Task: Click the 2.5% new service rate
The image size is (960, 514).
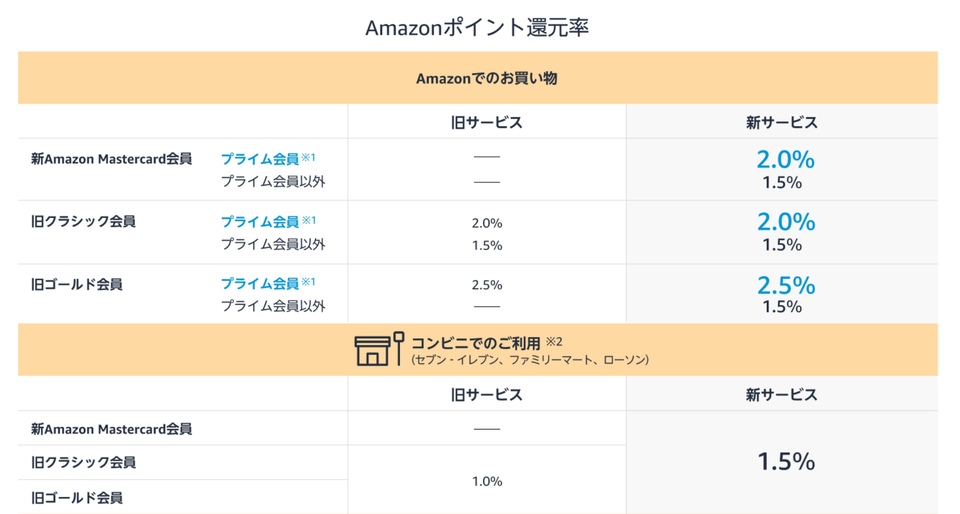Action: tap(786, 285)
